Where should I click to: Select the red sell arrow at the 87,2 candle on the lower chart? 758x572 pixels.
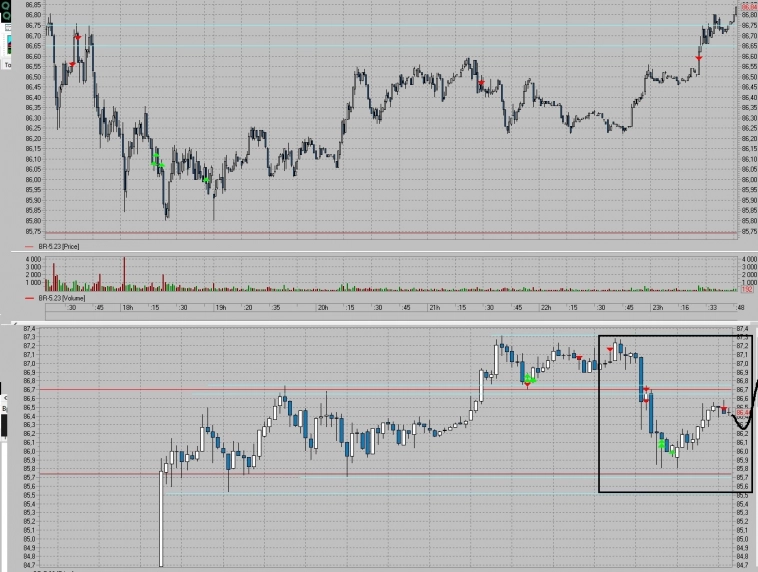pos(610,349)
